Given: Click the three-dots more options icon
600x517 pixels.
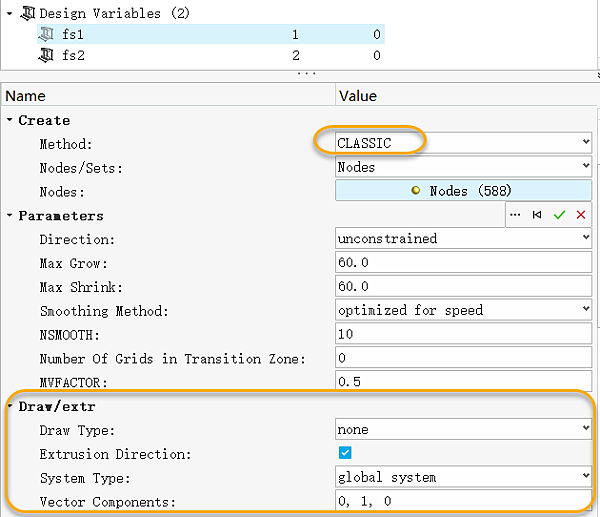Looking at the screenshot, I should [x=515, y=215].
